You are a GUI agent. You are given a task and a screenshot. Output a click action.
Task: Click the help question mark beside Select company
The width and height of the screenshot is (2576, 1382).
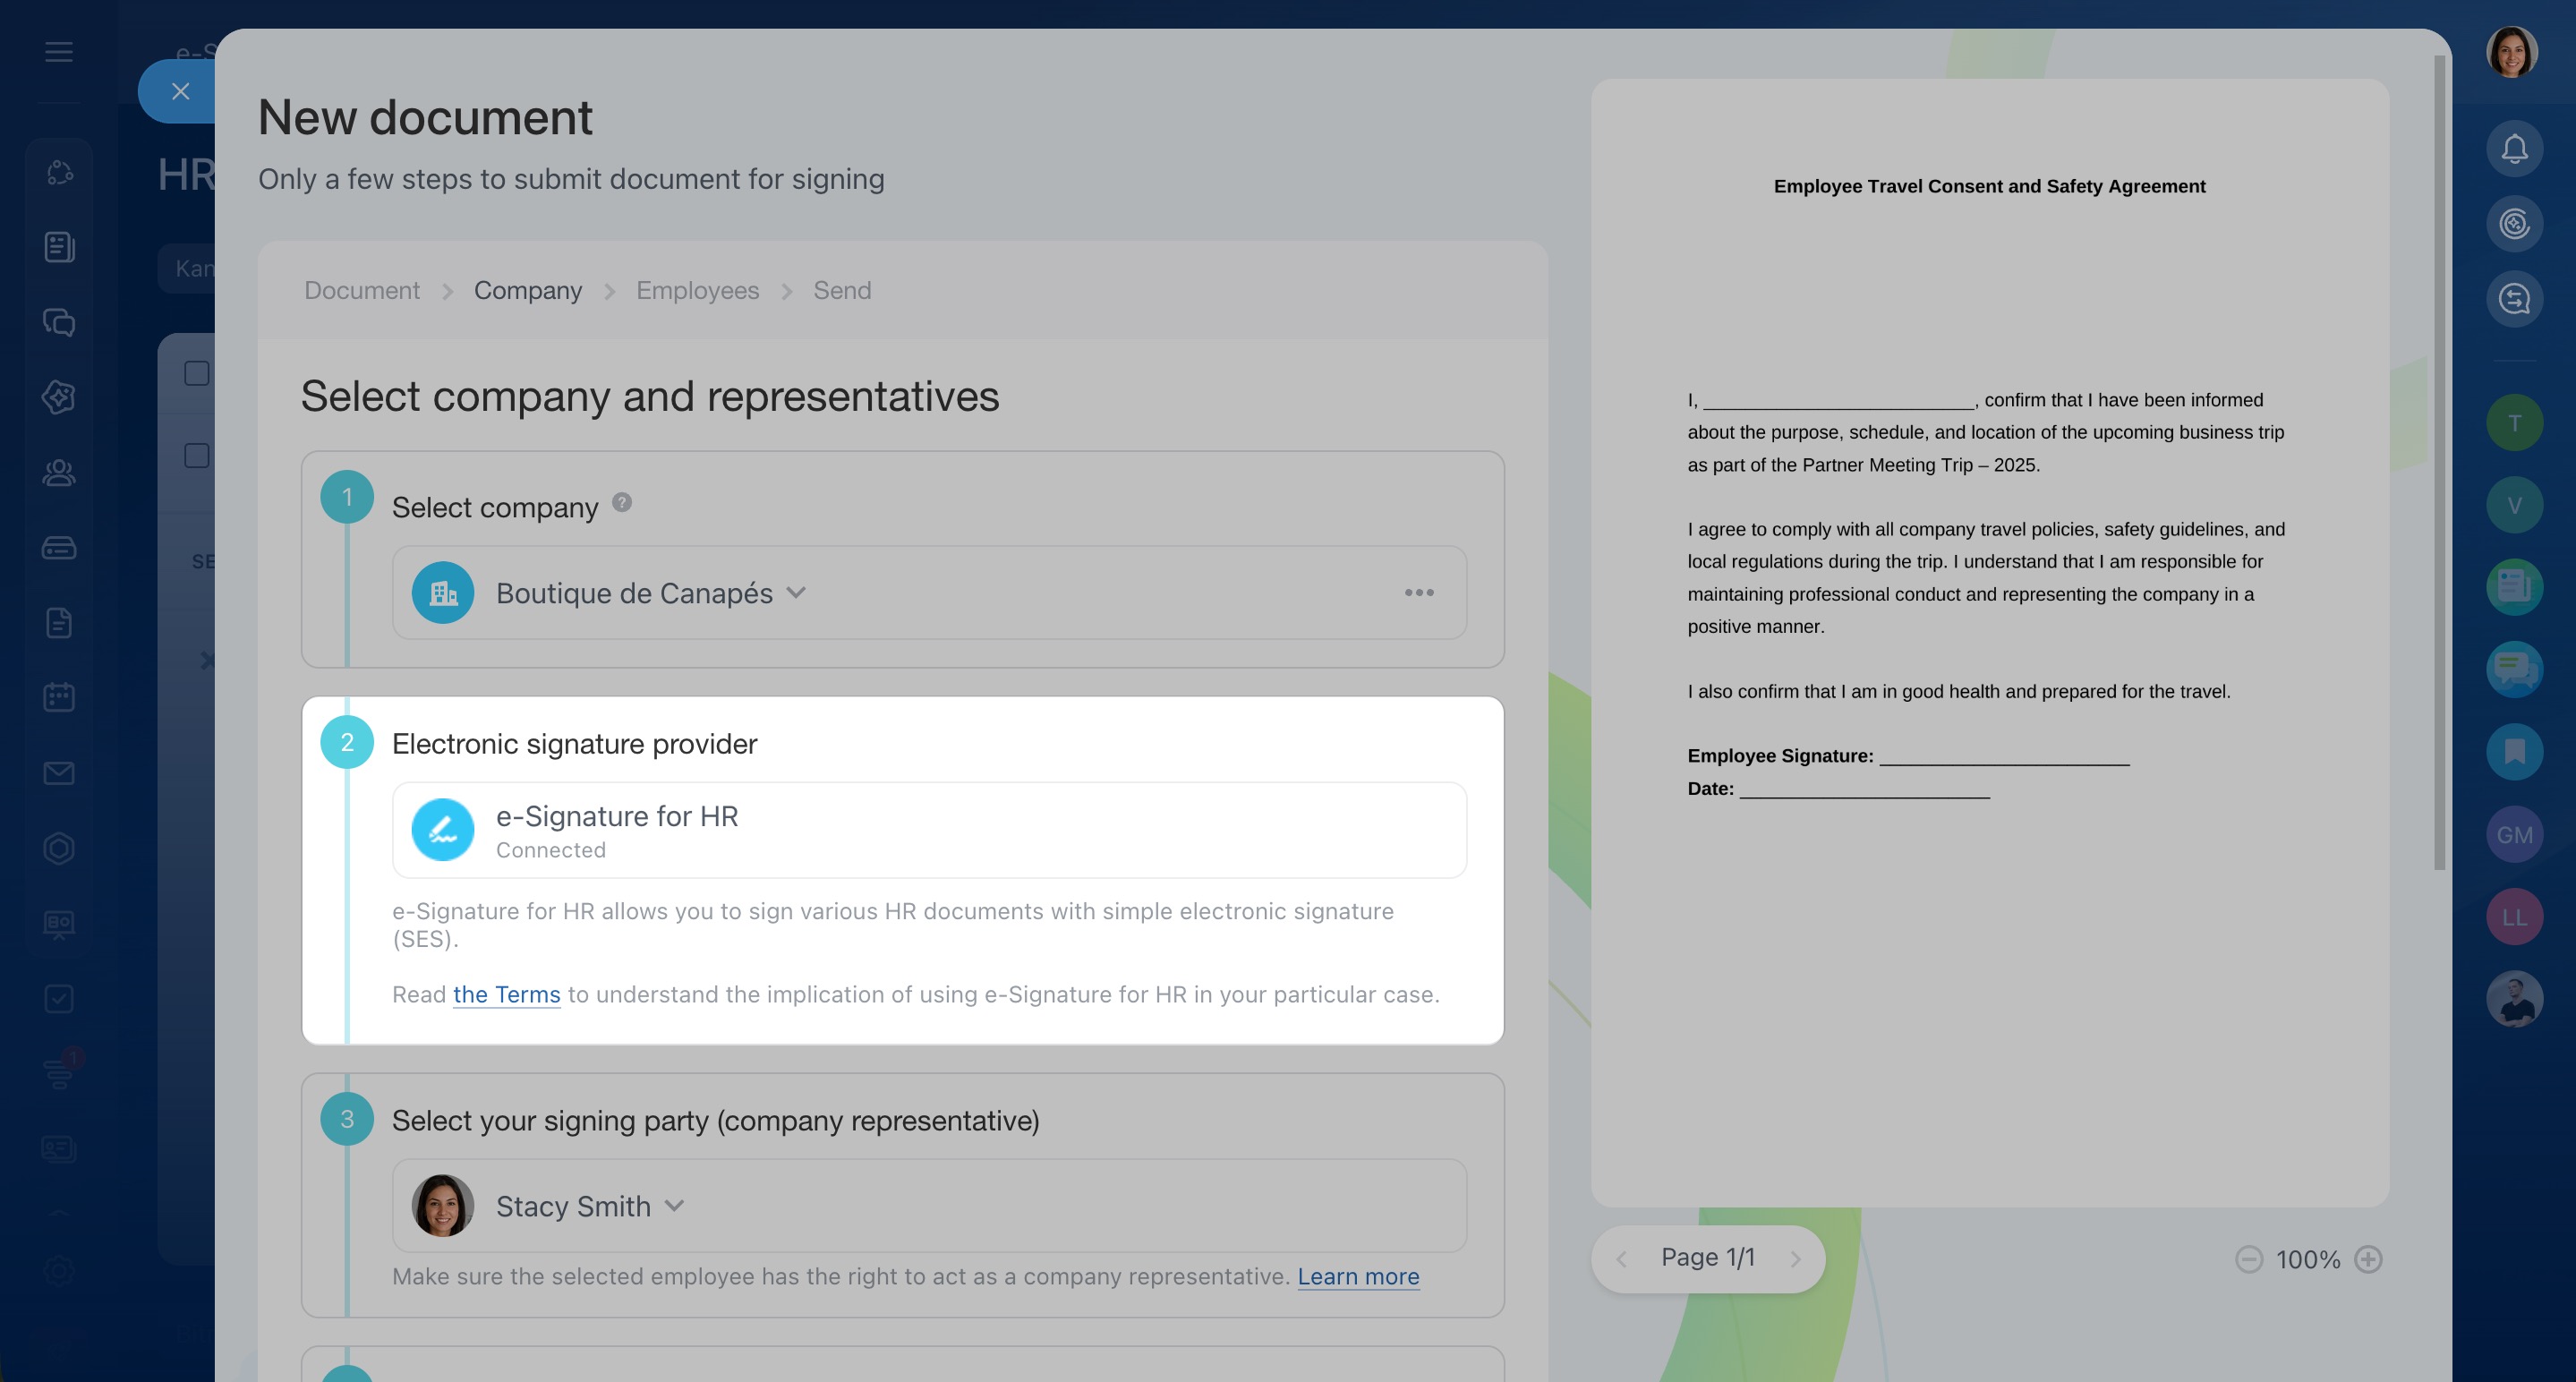pos(622,503)
